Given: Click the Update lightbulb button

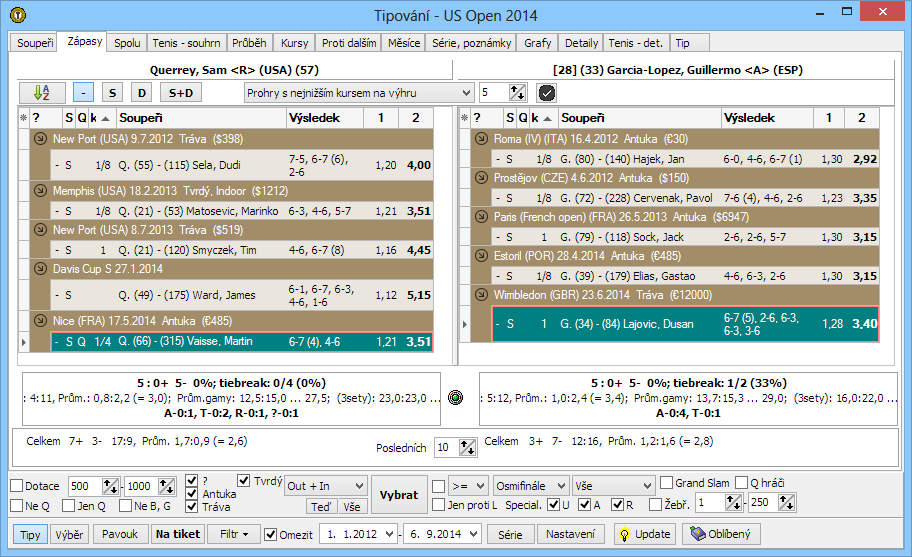Looking at the screenshot, I should click(644, 534).
